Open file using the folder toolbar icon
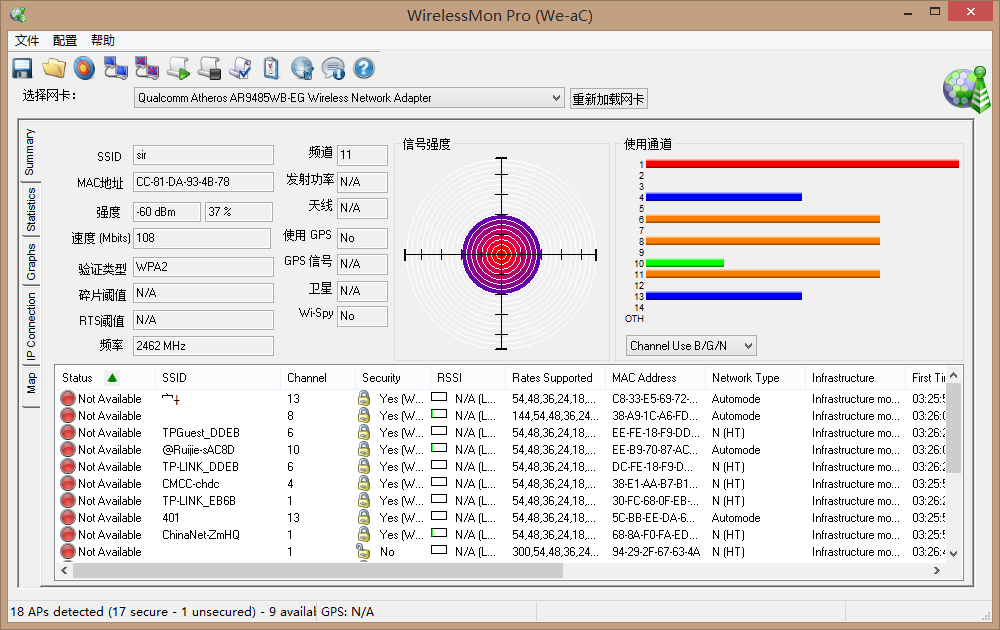The image size is (1000, 630). click(53, 68)
